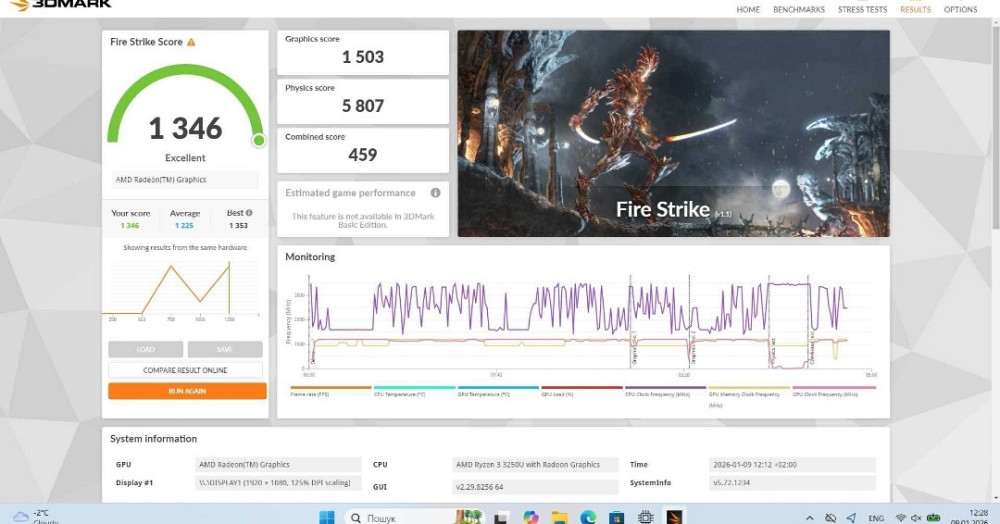This screenshot has height=524, width=1000.
Task: Toggle the CPU Clock Frequency color legend
Action: point(664,392)
